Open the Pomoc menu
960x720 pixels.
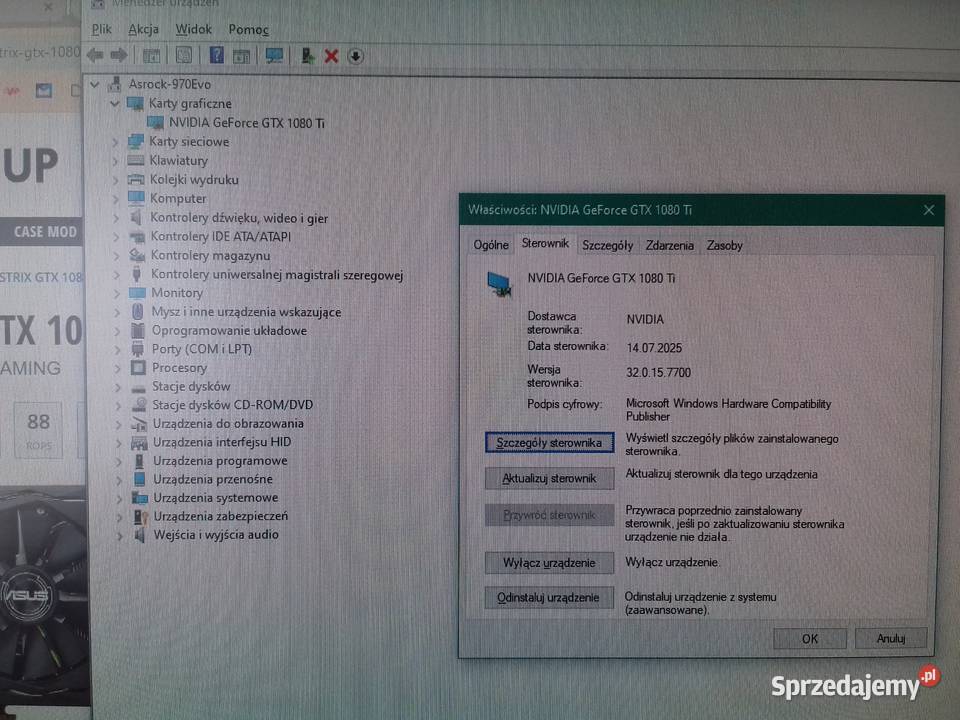point(248,29)
